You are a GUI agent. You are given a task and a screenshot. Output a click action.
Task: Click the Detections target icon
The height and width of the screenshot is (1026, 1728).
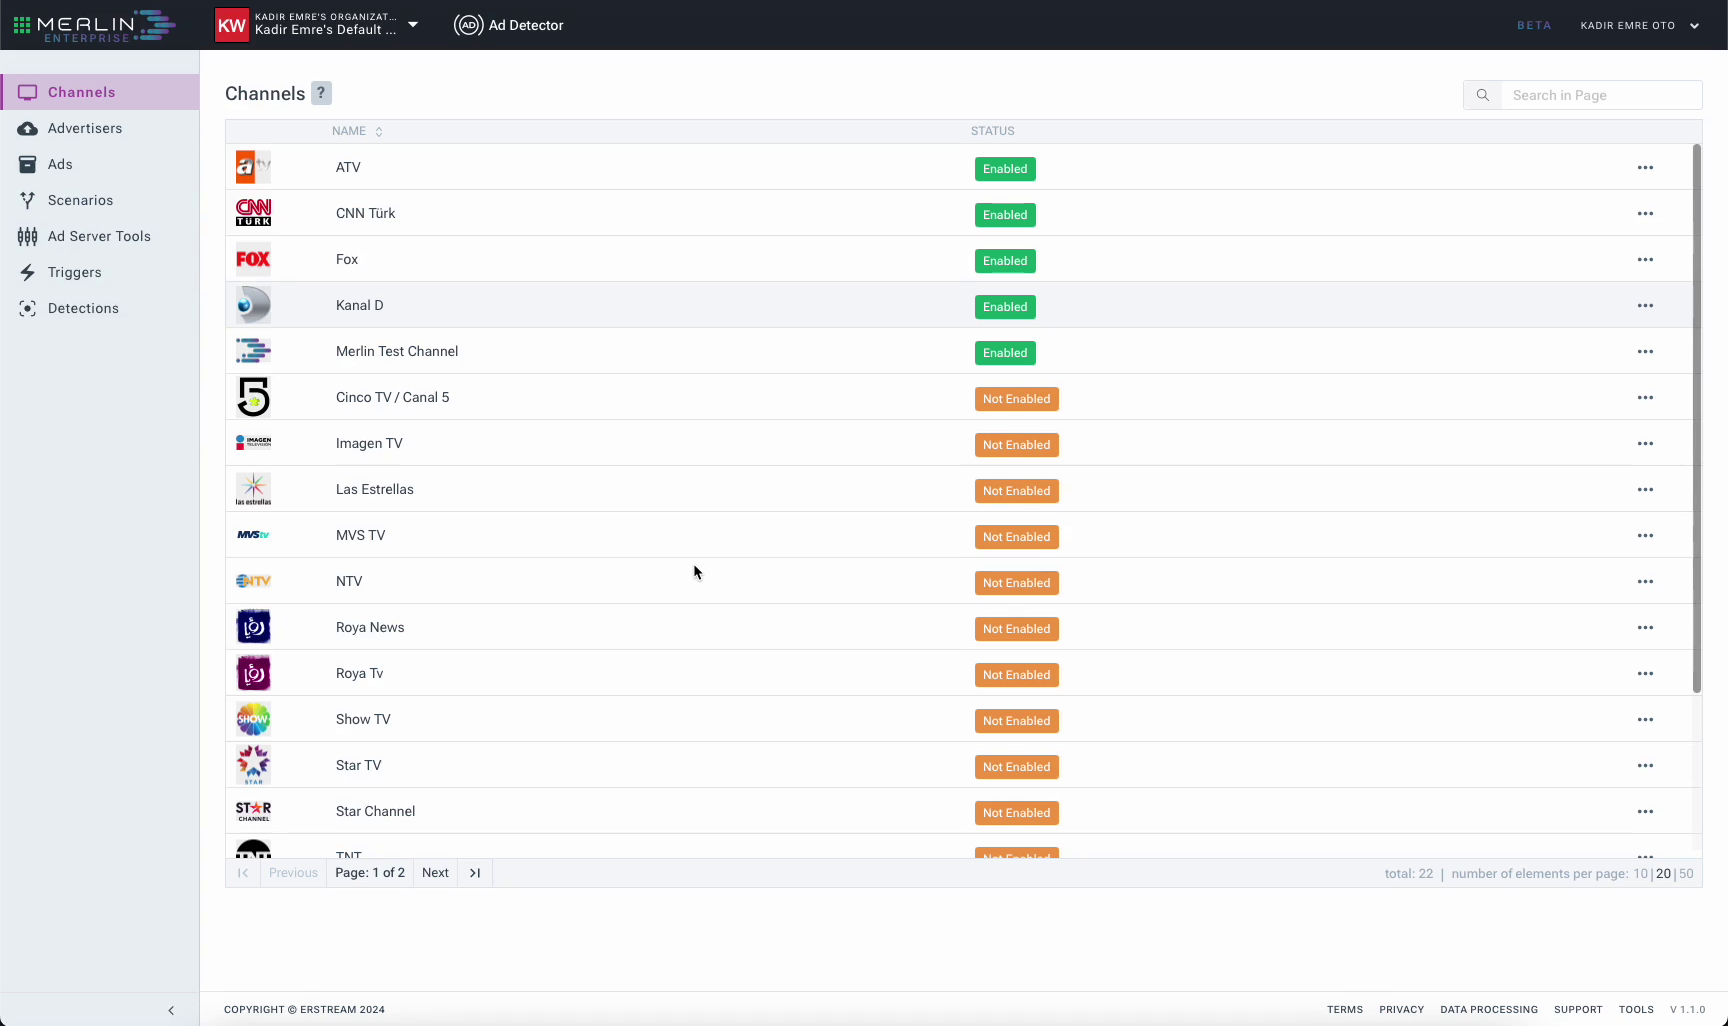28,308
